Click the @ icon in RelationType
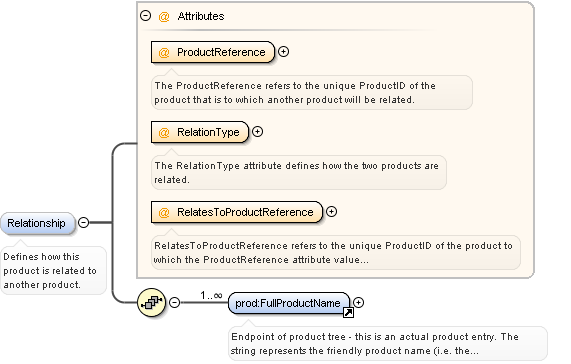Image resolution: width=571 pixels, height=364 pixels. tap(164, 132)
